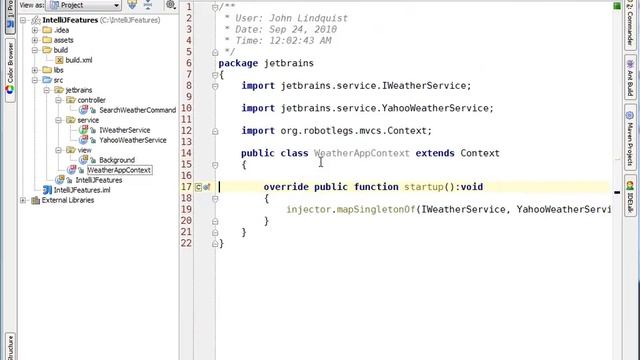Open the View as Project dropdown
The image size is (640, 360).
click(x=84, y=5)
